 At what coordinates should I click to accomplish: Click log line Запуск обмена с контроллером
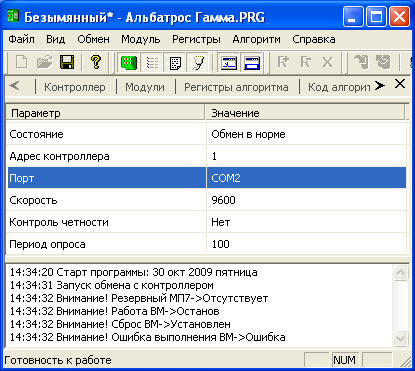[112, 285]
